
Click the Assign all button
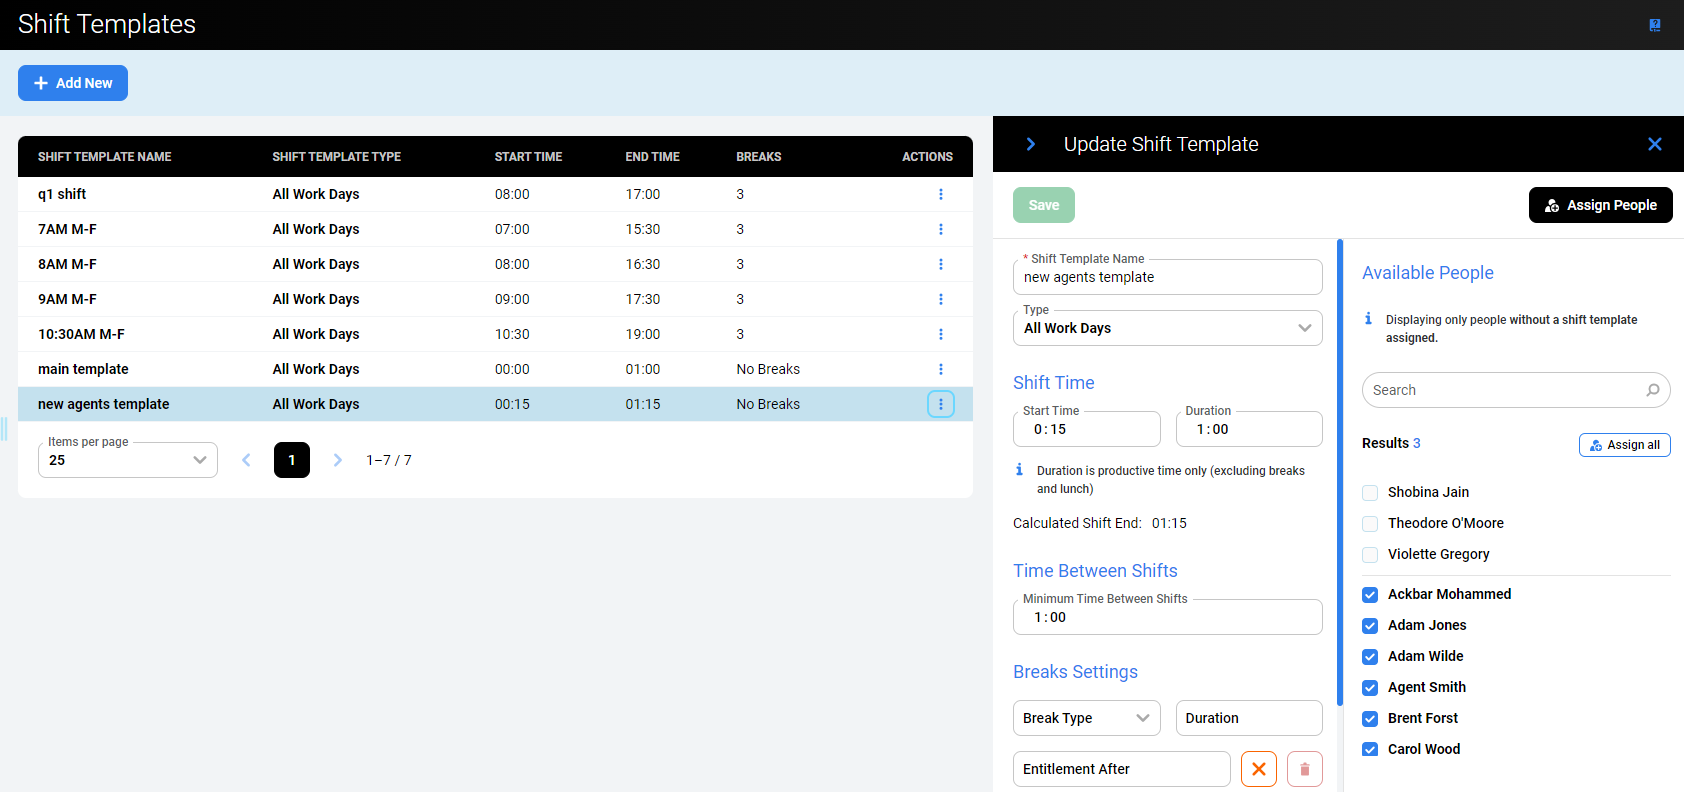click(x=1624, y=445)
